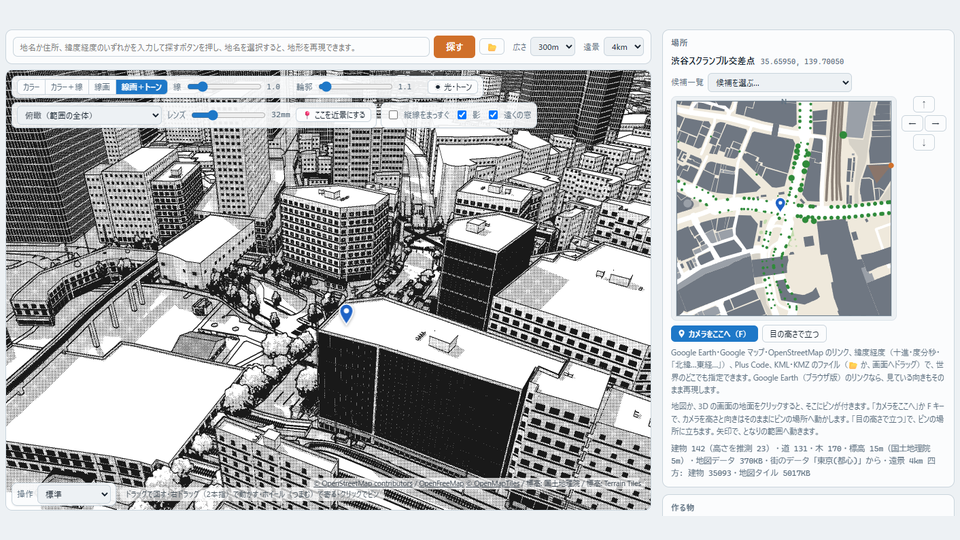Viewport: 960px width, 540px height.
Task: Click the 標高: Terrain Tiles attribution text
Action: click(613, 484)
